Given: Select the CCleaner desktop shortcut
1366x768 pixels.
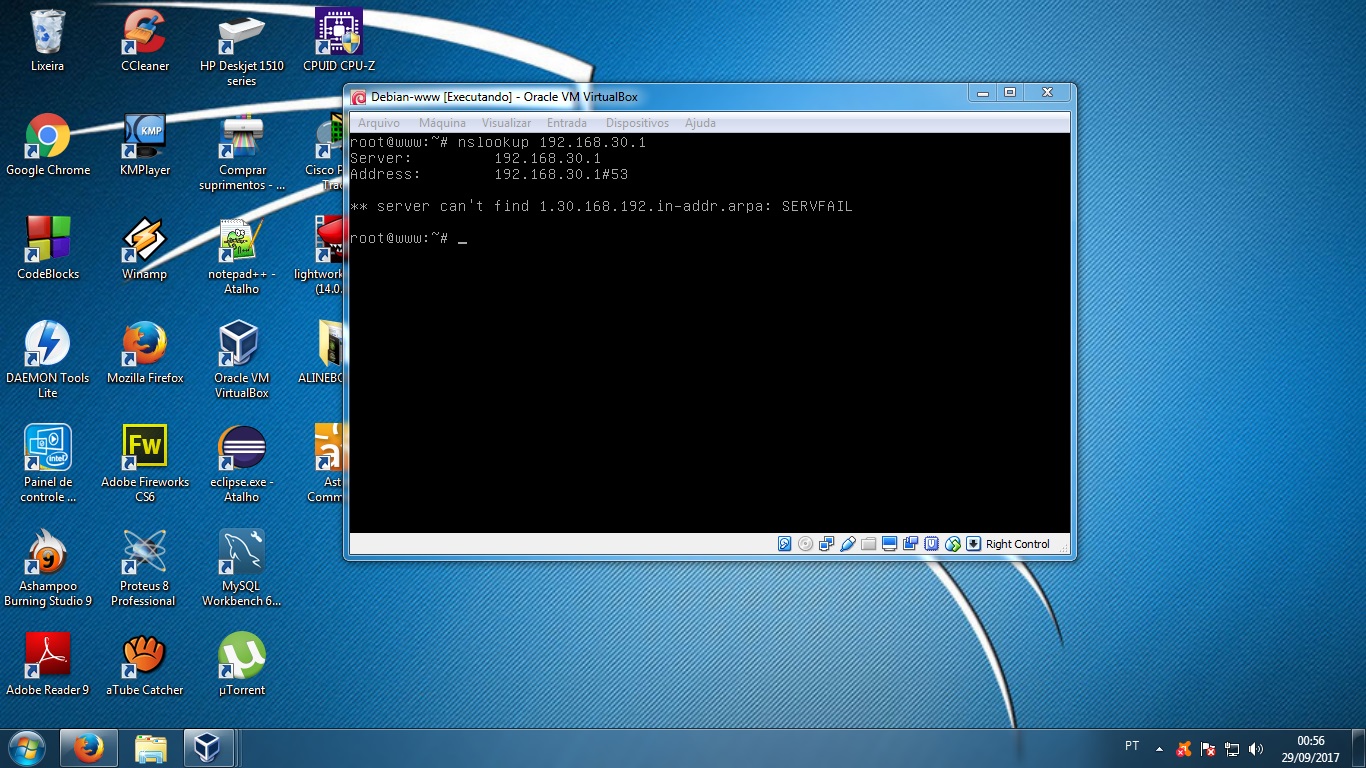Looking at the screenshot, I should [145, 41].
